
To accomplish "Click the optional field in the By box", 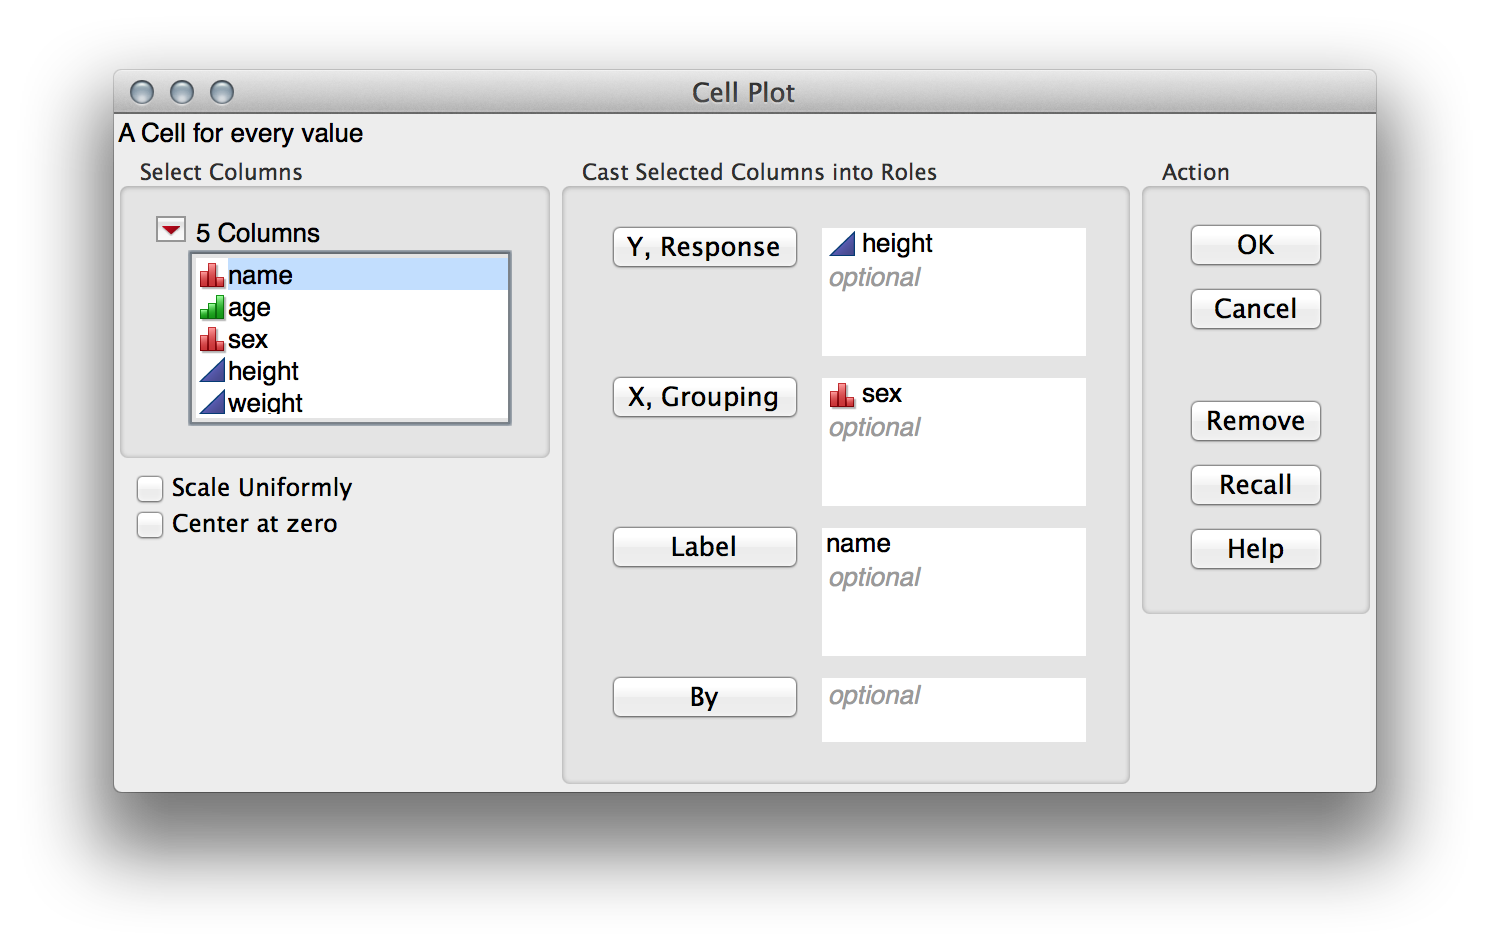I will (x=875, y=696).
